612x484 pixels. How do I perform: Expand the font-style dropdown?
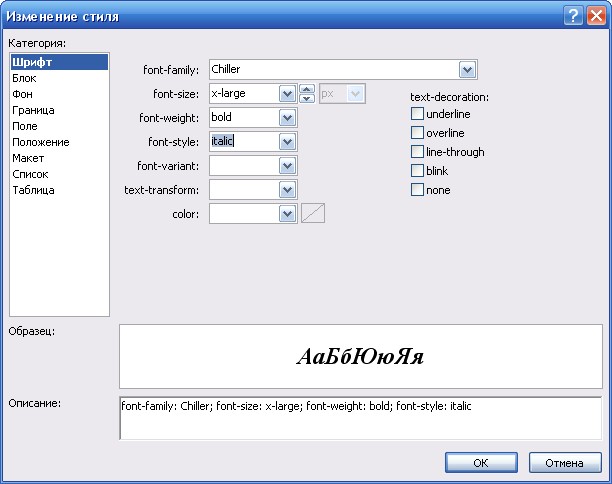(287, 142)
